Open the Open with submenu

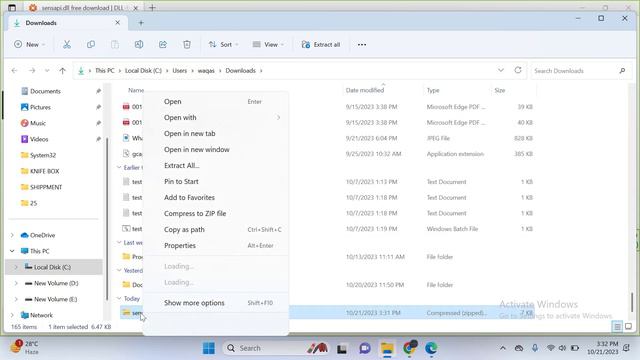(216, 118)
